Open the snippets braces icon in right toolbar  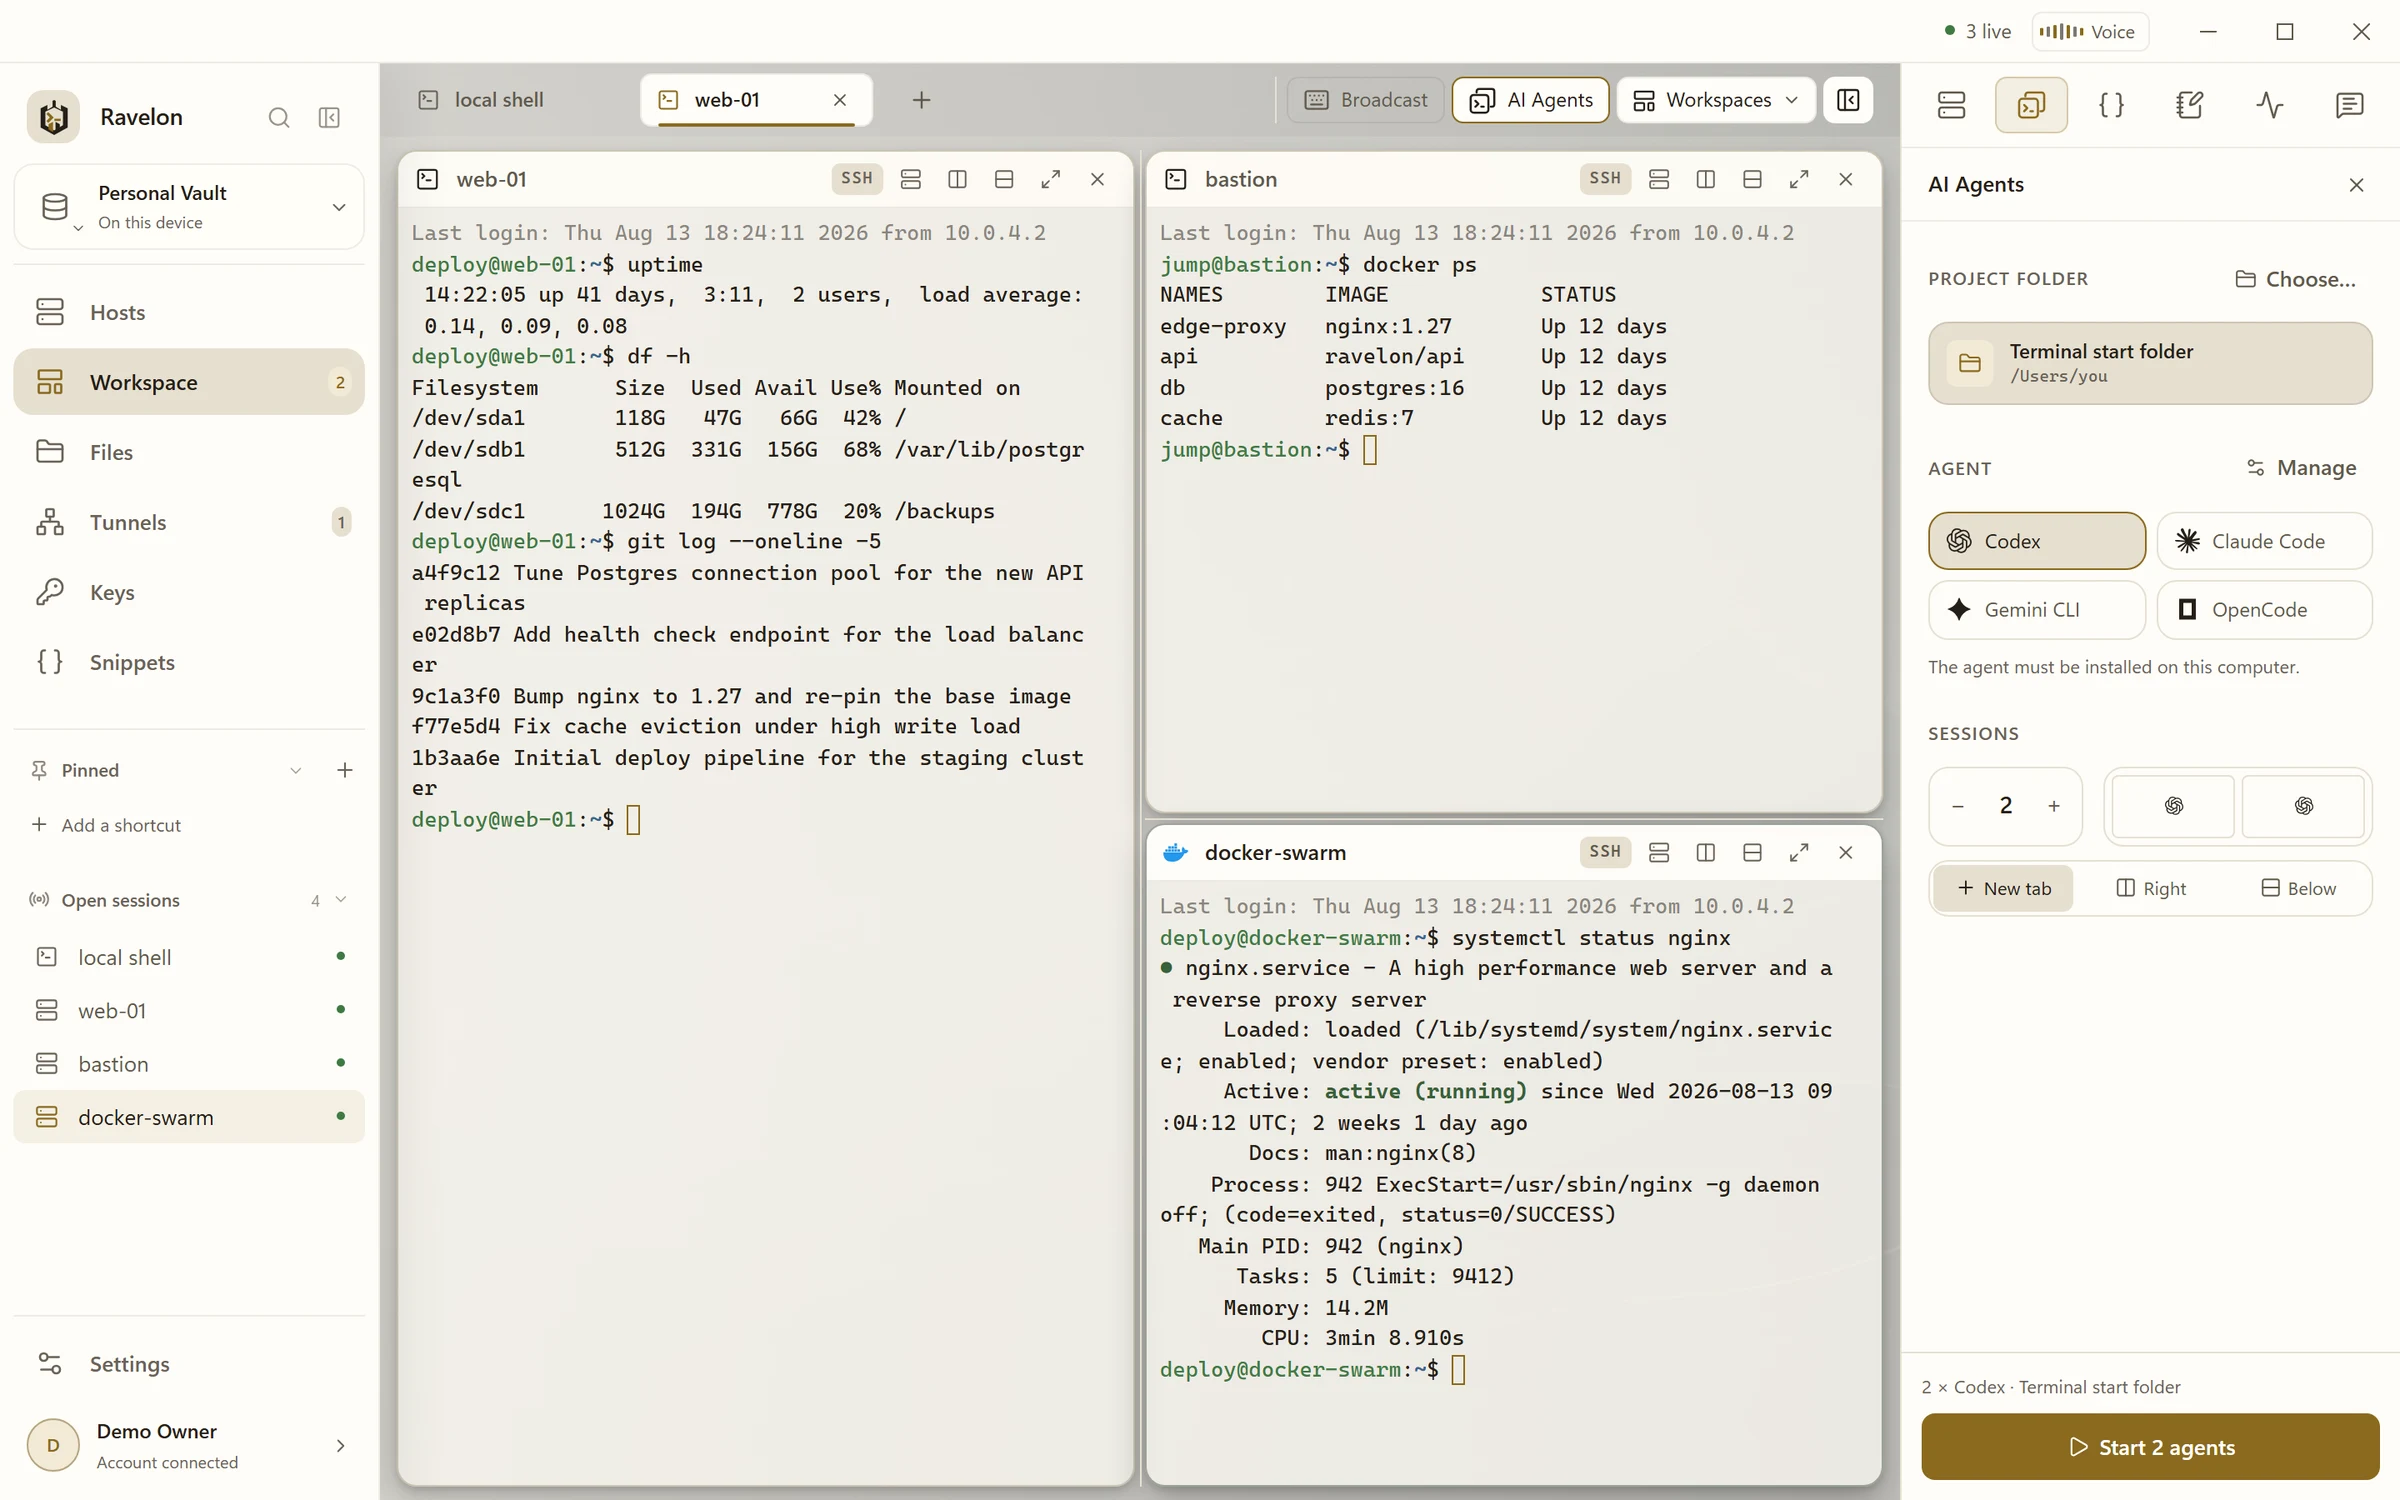point(2111,105)
